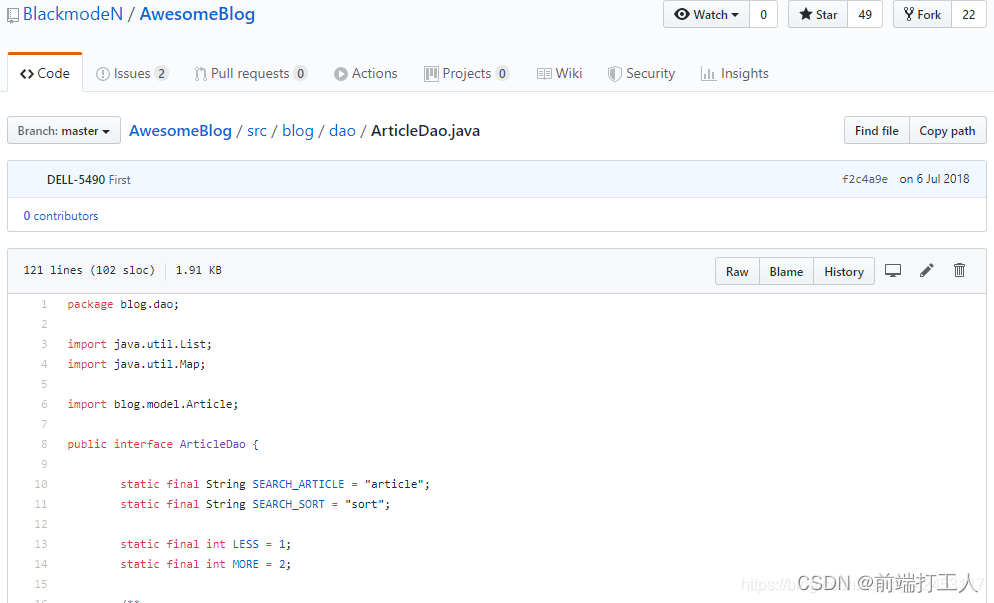Screen dimensions: 994x603
Task: Expand the Branch: master dropdown
Action: 64,131
